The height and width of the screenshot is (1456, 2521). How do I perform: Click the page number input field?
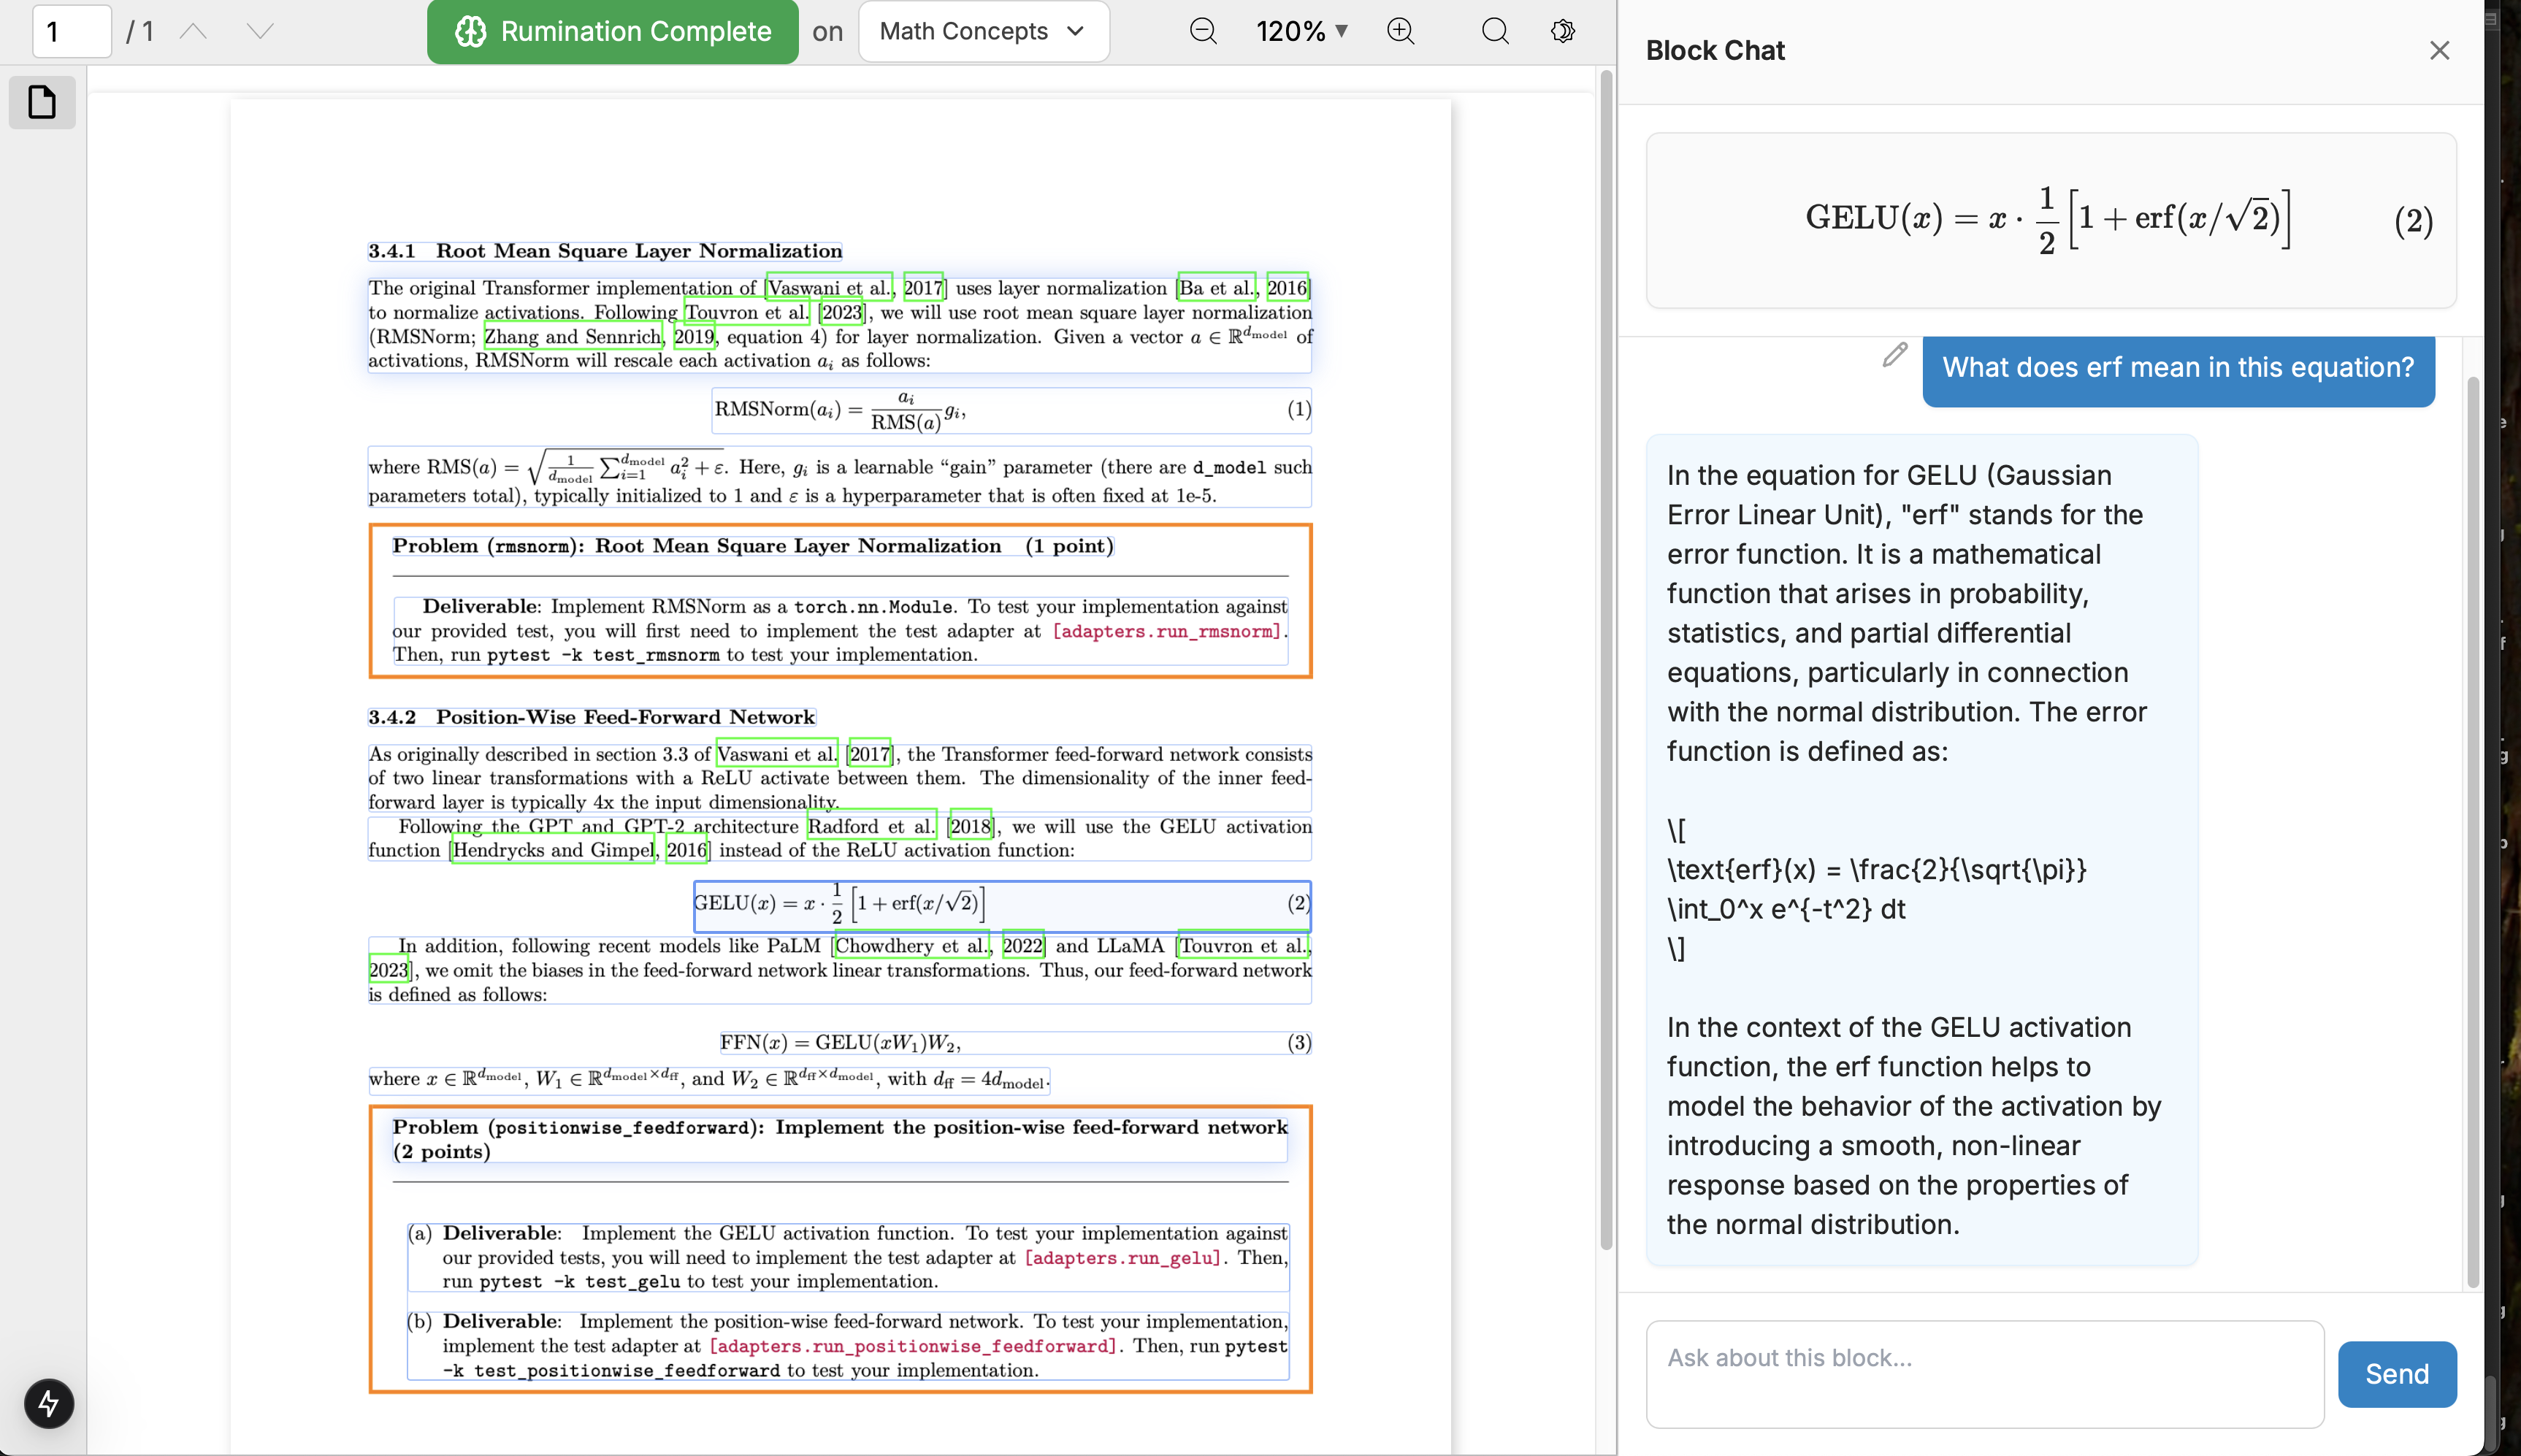(71, 31)
